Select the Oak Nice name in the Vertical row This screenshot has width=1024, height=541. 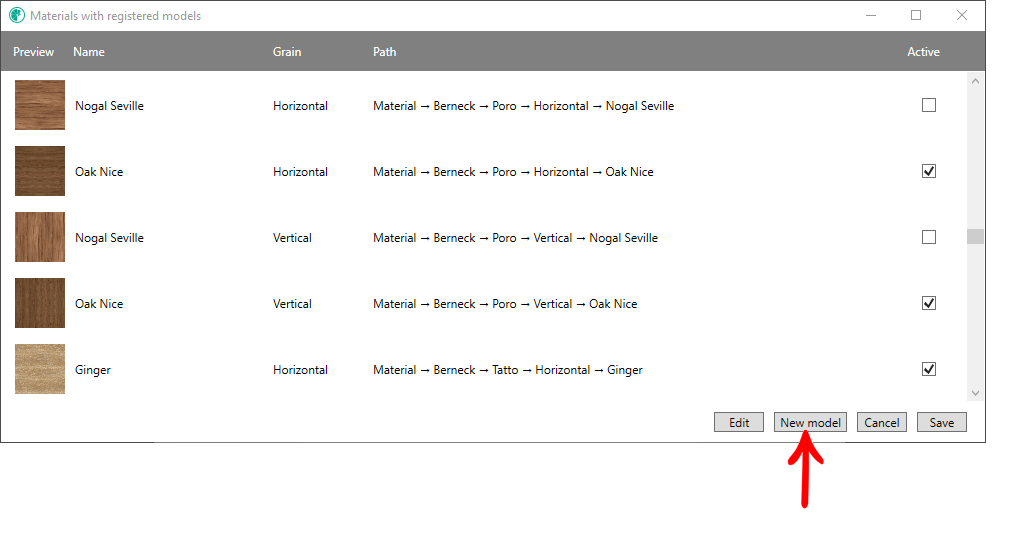pos(99,304)
